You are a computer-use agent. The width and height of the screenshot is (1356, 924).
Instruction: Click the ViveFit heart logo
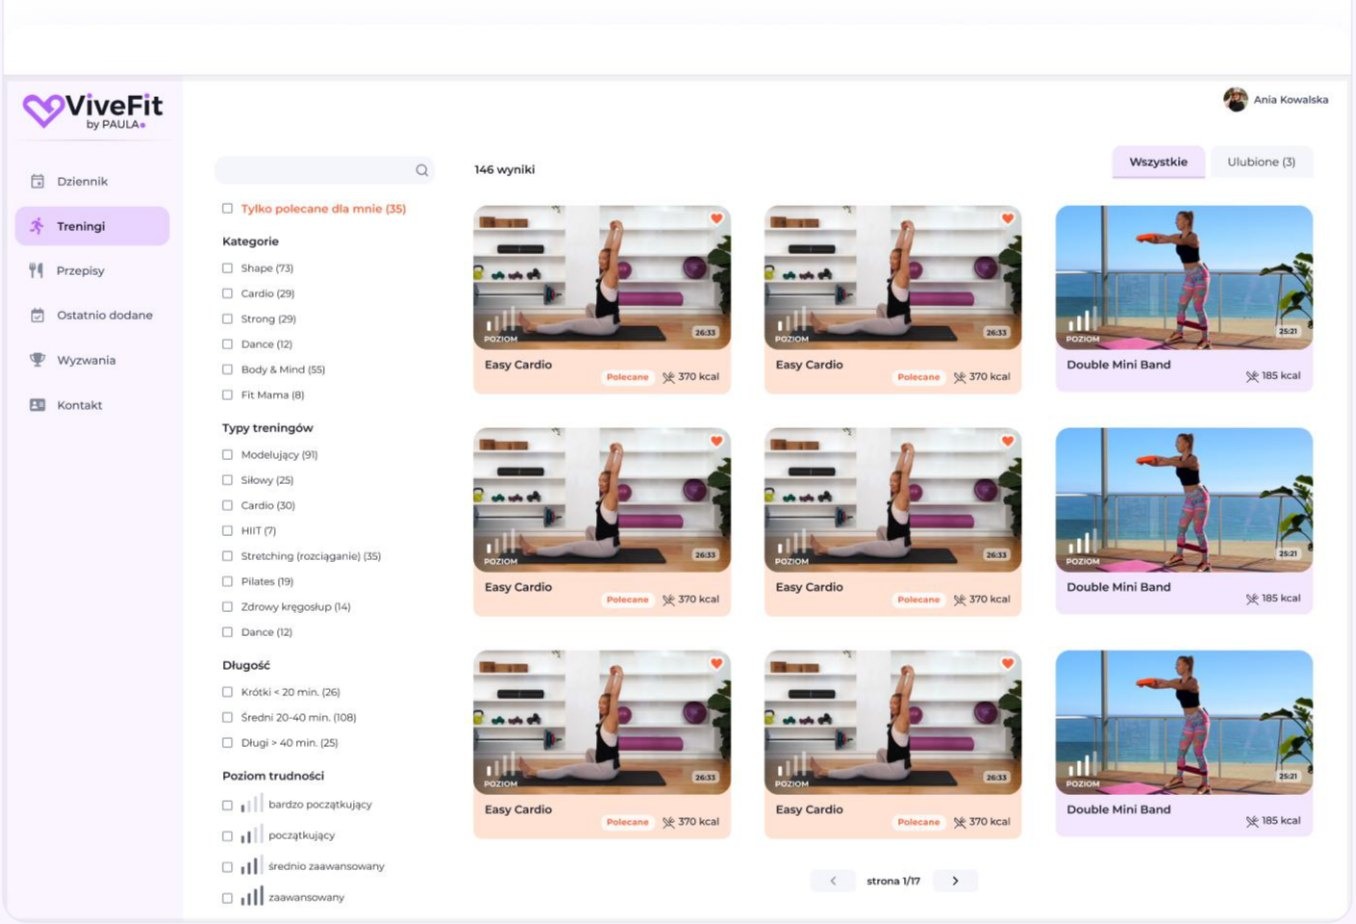pos(43,110)
